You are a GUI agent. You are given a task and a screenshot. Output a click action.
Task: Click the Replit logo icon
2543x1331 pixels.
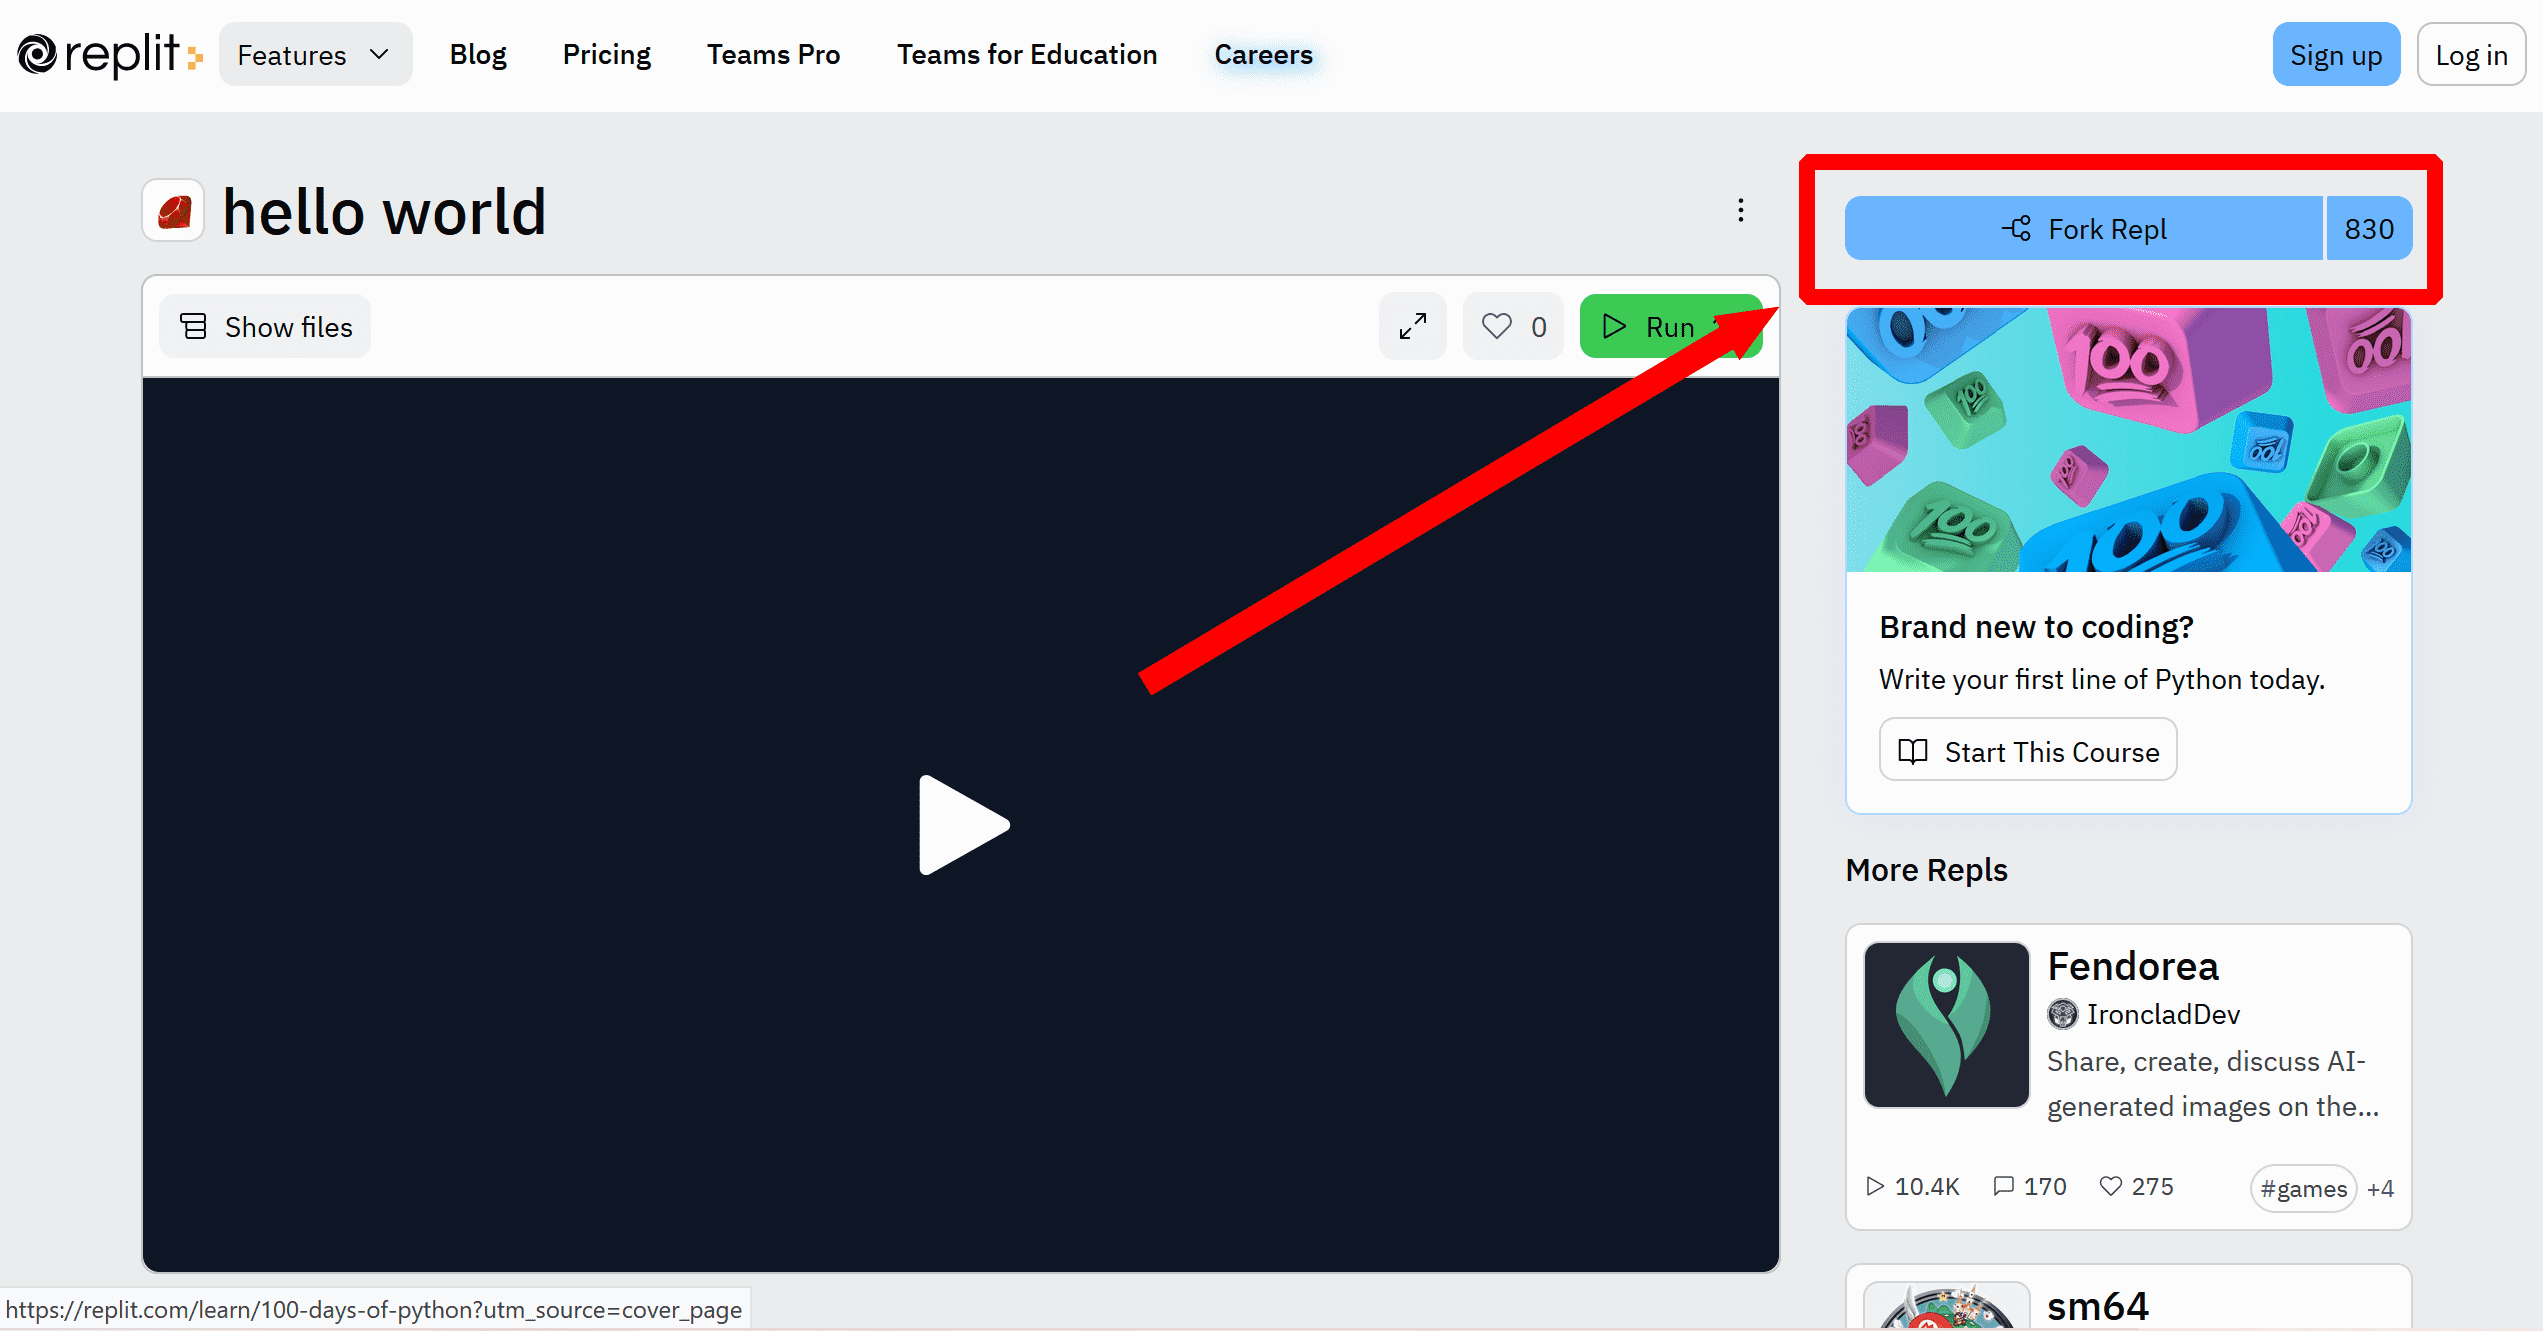click(38, 55)
